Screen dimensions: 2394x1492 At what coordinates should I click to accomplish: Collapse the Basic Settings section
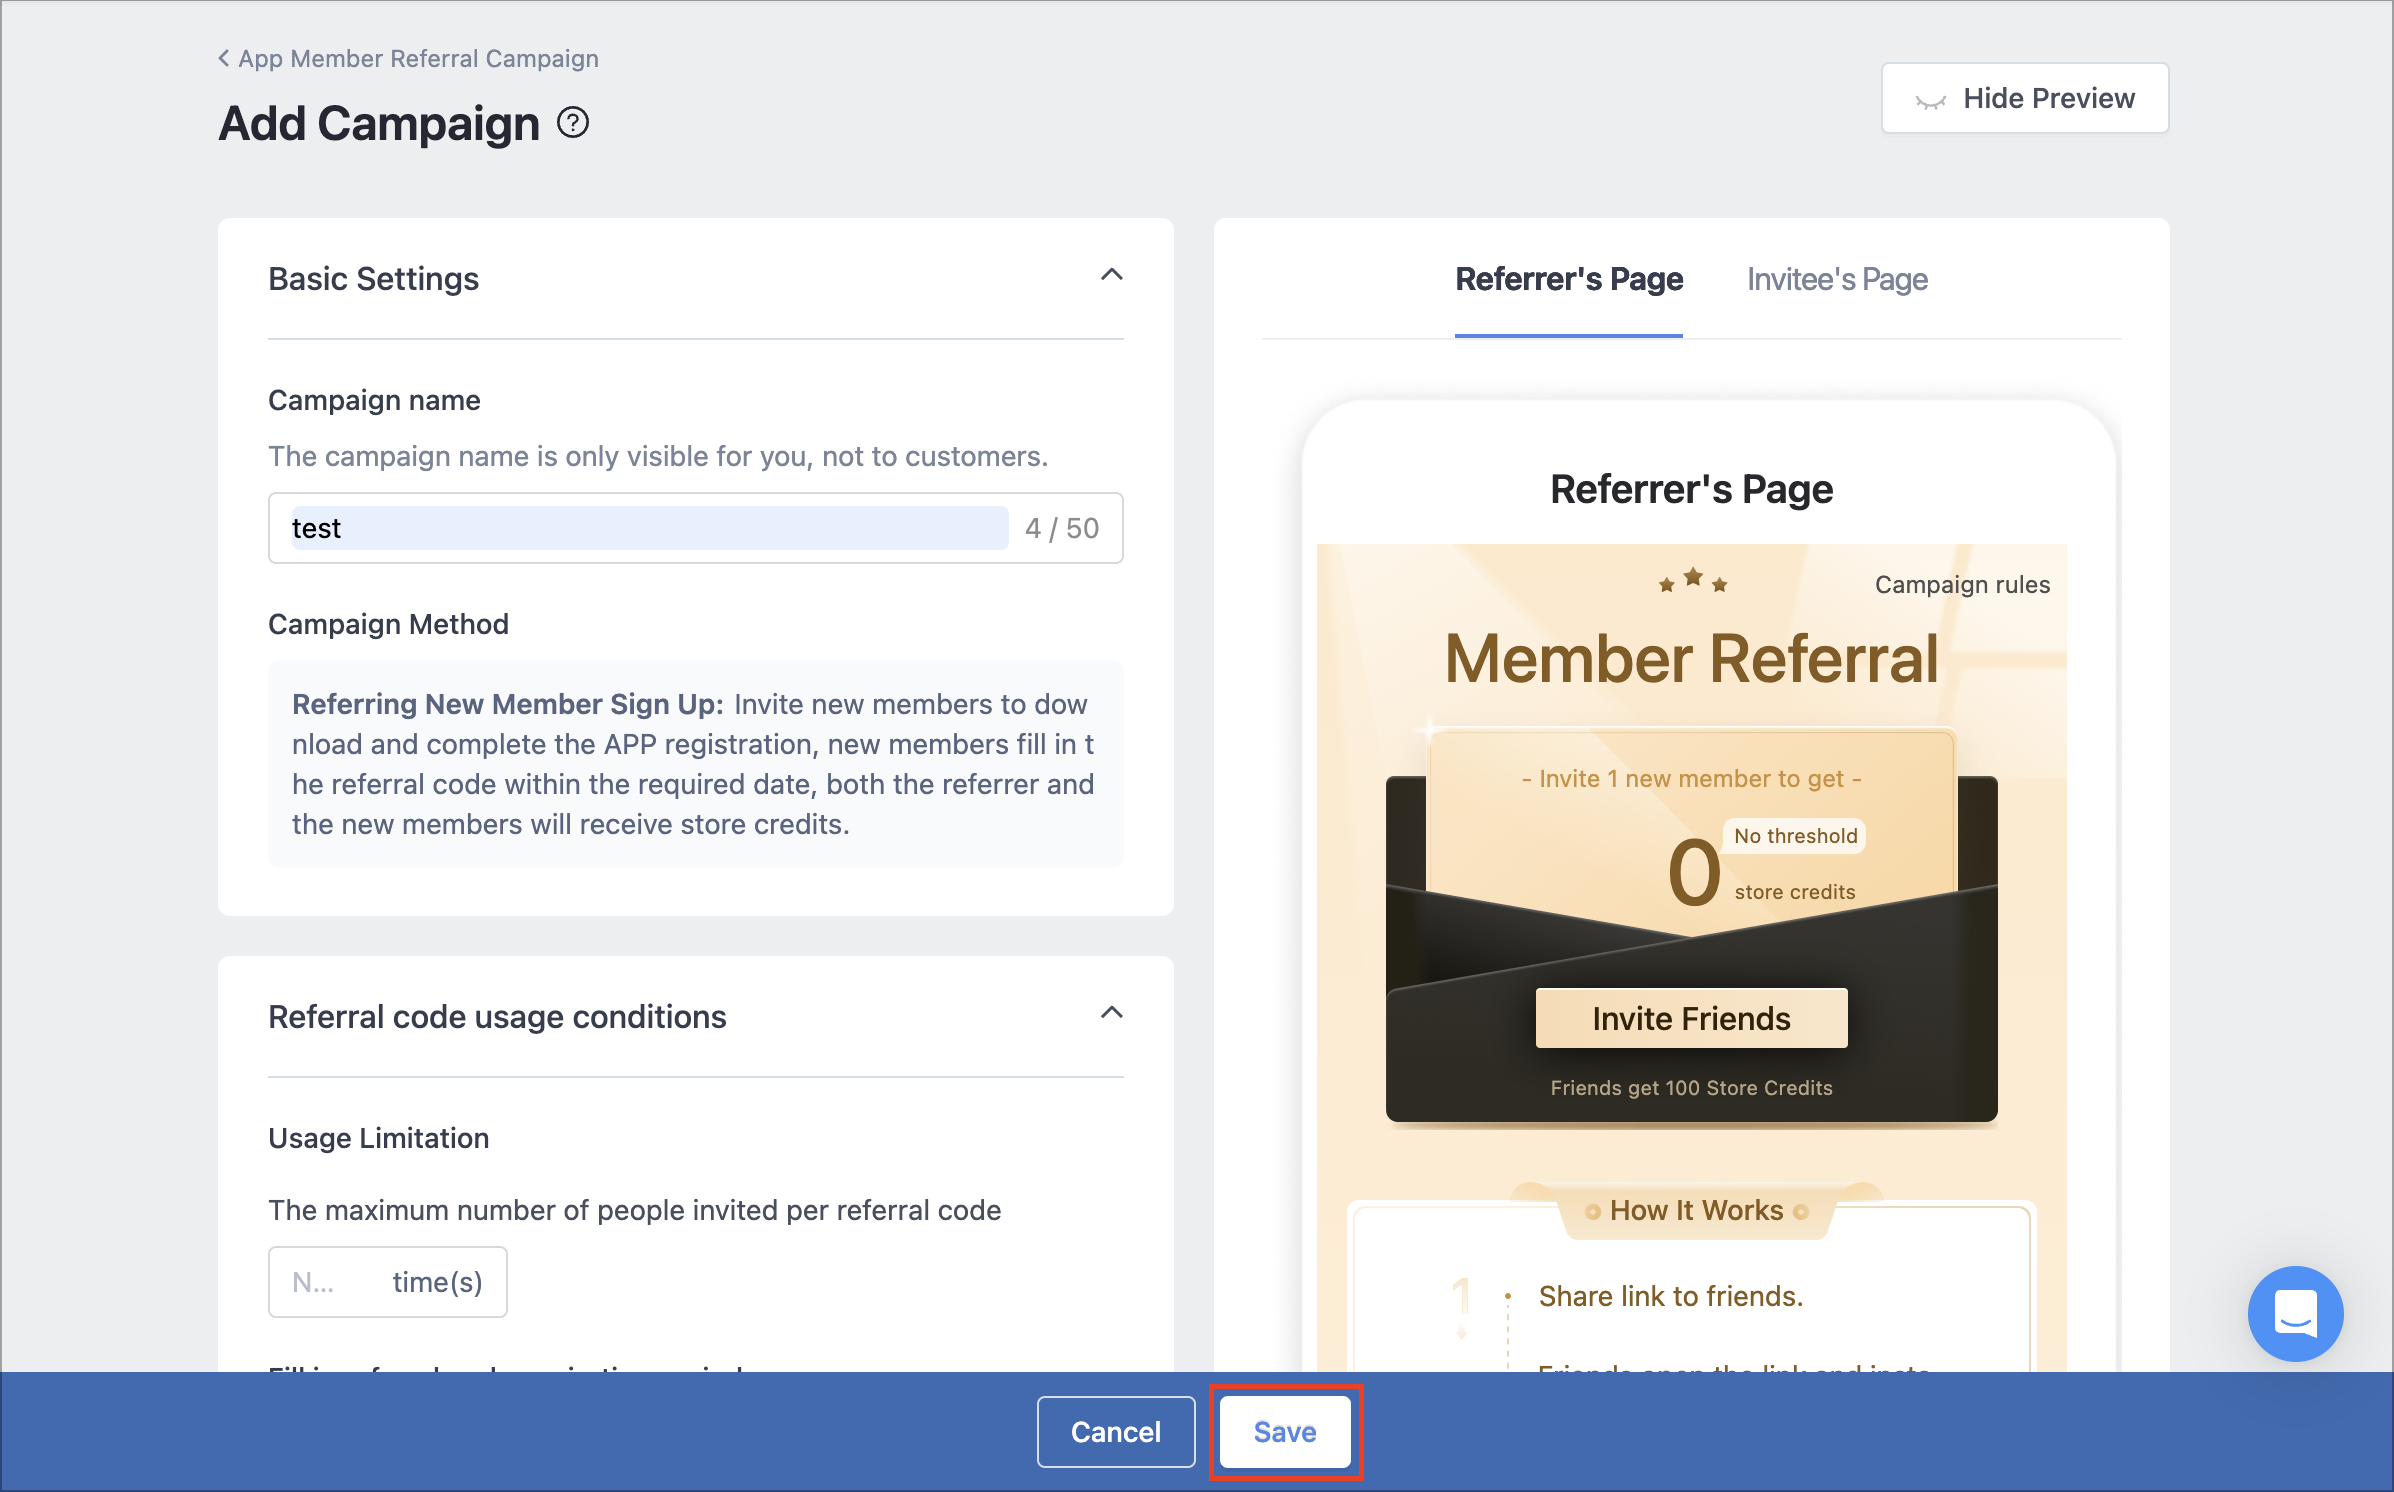[x=1111, y=275]
